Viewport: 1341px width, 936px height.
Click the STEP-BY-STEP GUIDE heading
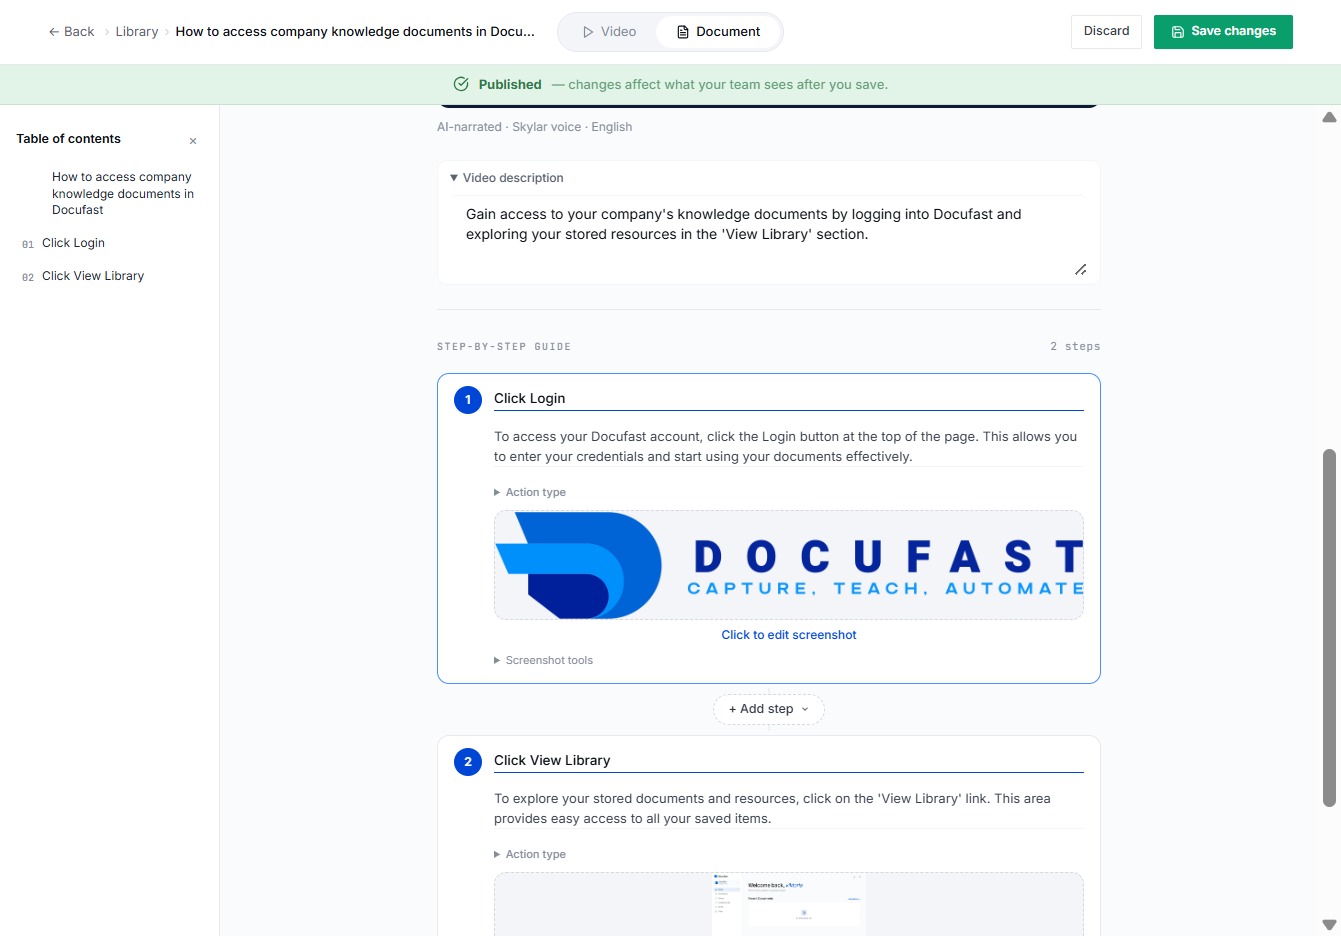[504, 347]
